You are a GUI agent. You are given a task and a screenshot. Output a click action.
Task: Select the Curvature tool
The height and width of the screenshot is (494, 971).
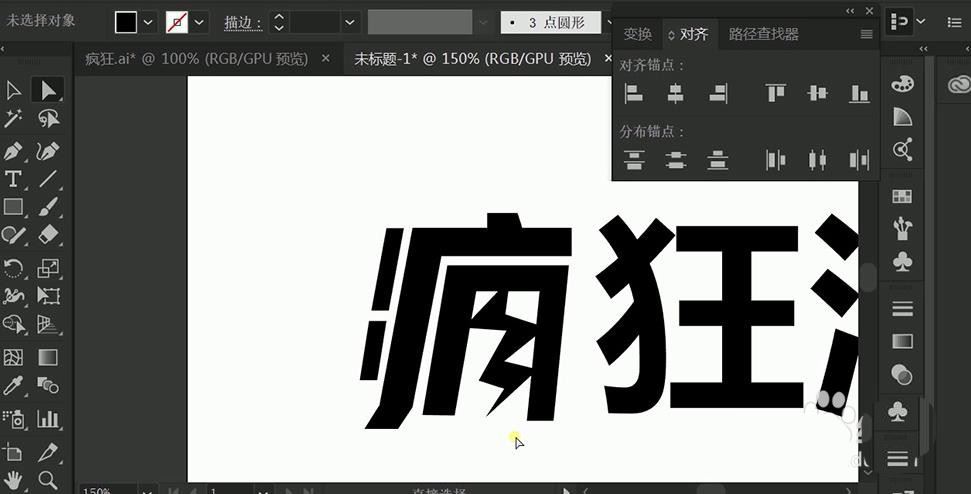tap(48, 150)
